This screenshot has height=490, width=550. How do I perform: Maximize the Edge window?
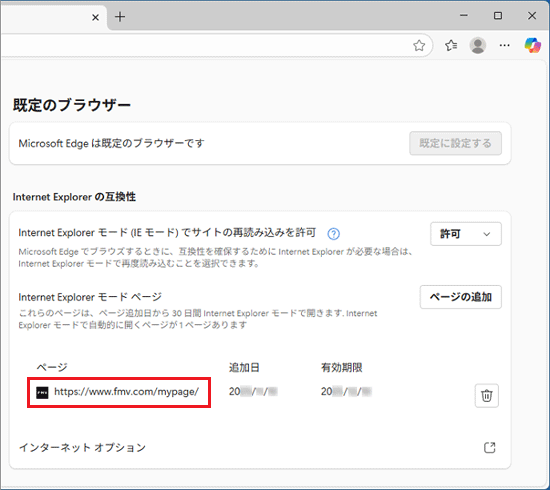coord(498,15)
